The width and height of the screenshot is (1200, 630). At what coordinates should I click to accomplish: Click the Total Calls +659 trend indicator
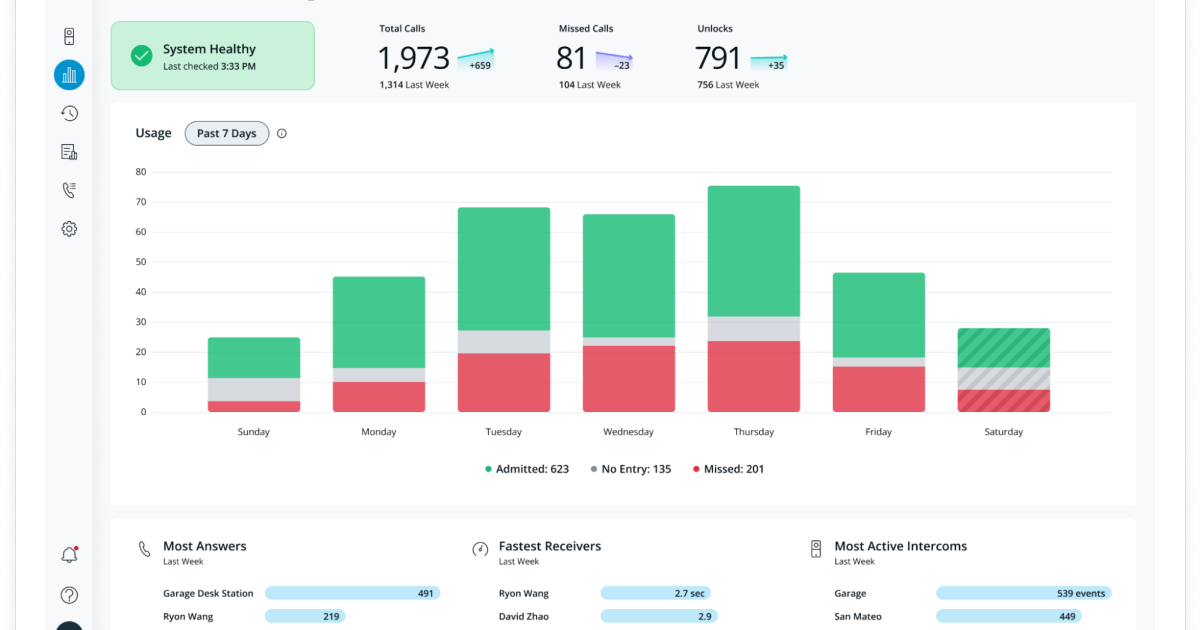click(474, 59)
